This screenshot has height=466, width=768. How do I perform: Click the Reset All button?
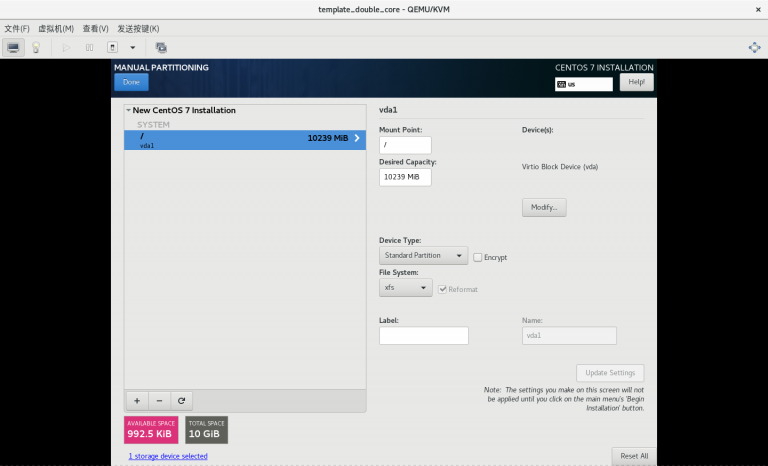(634, 456)
